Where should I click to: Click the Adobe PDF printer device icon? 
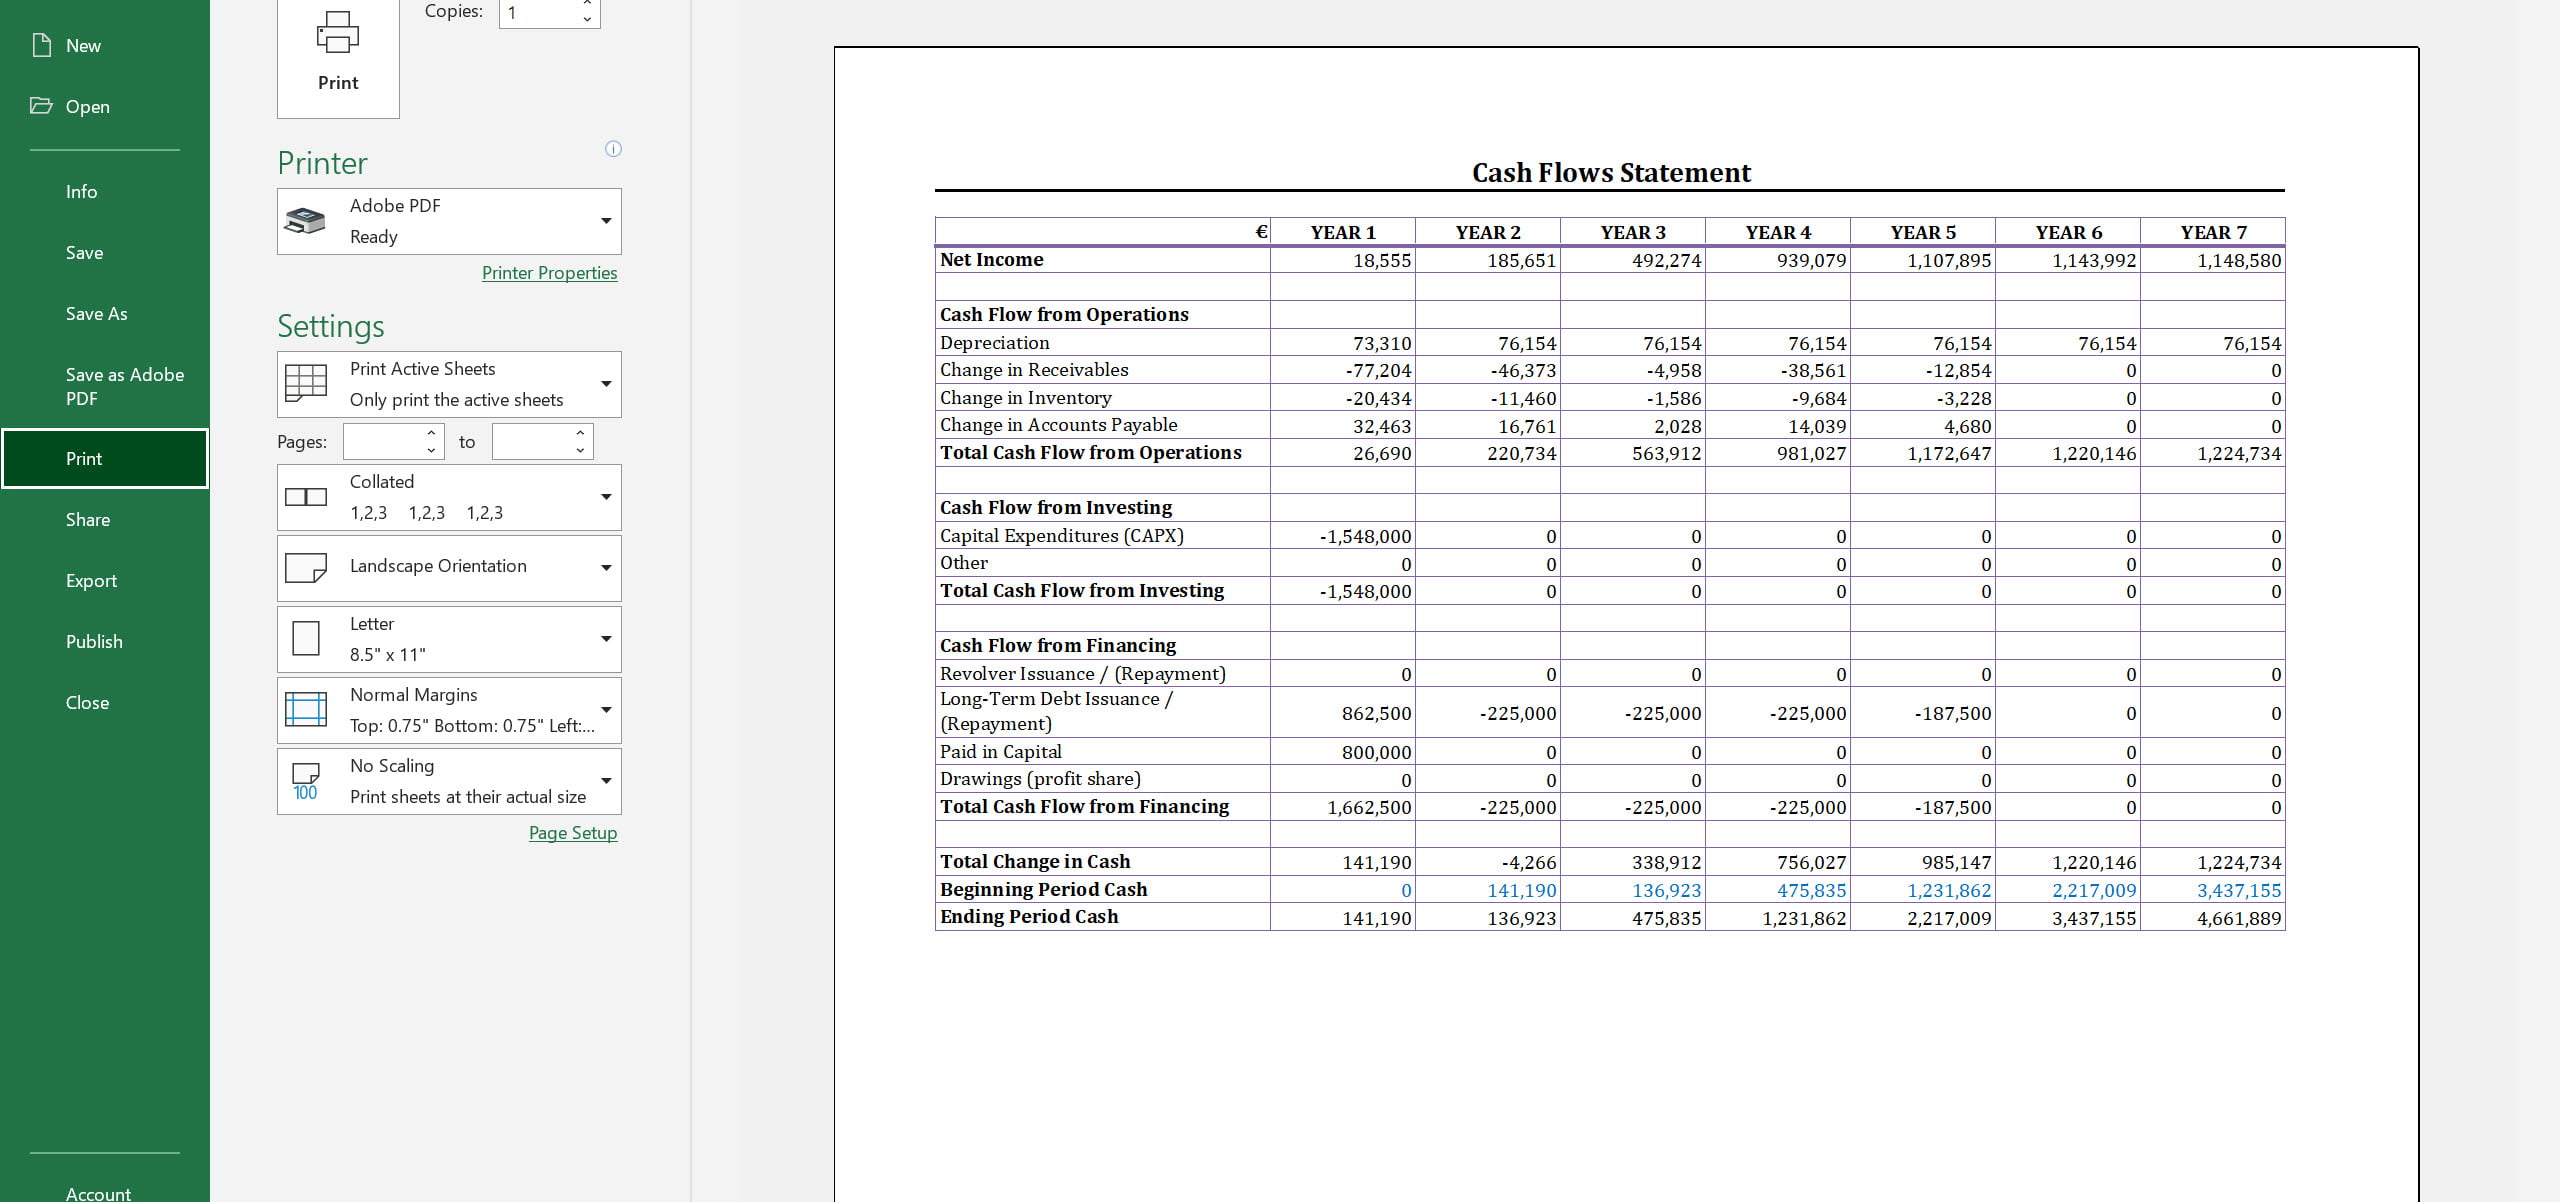[305, 220]
